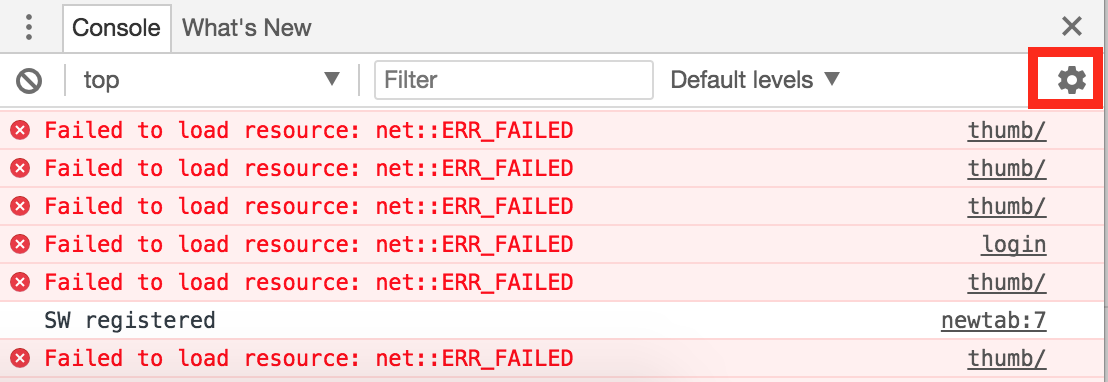Click the error icon beside the login row
The height and width of the screenshot is (382, 1108).
(x=20, y=244)
